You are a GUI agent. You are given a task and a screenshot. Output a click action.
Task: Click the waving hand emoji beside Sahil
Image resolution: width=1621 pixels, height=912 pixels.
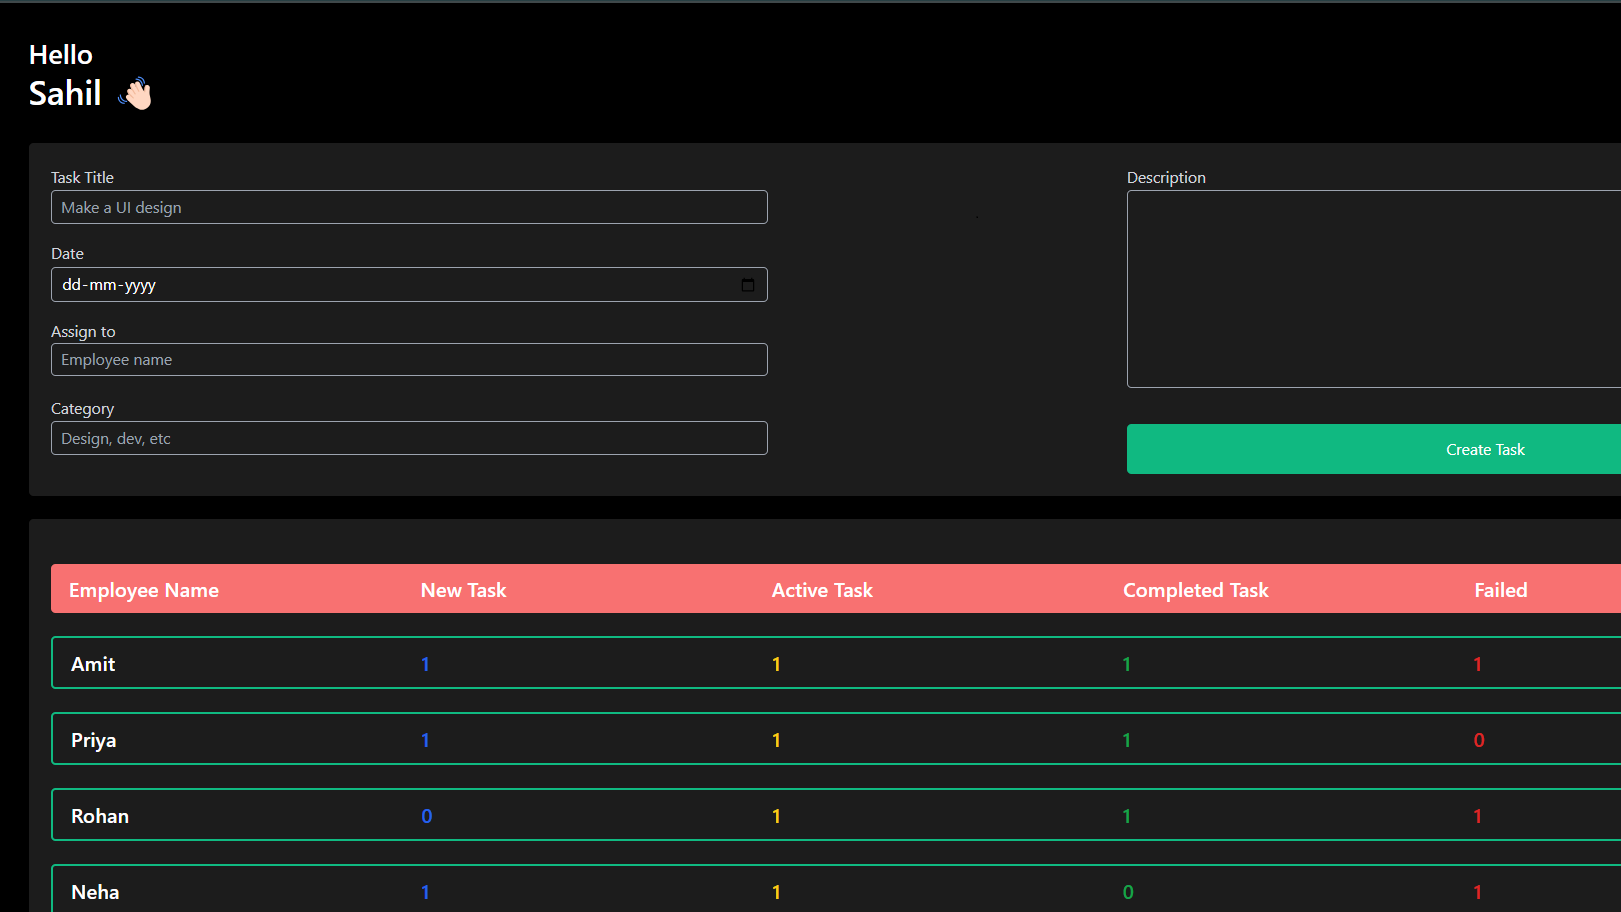click(135, 94)
